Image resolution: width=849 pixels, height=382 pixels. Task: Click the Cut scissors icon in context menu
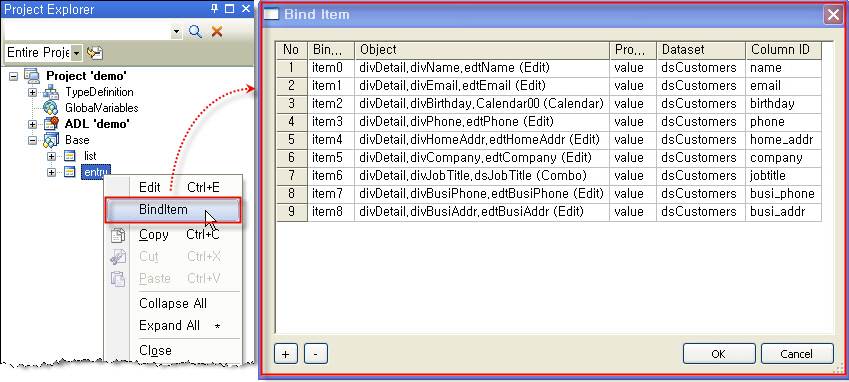pyautogui.click(x=117, y=256)
